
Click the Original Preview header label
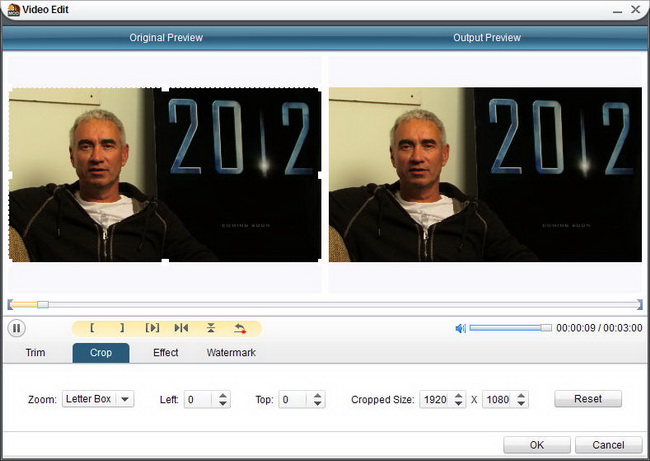point(166,38)
